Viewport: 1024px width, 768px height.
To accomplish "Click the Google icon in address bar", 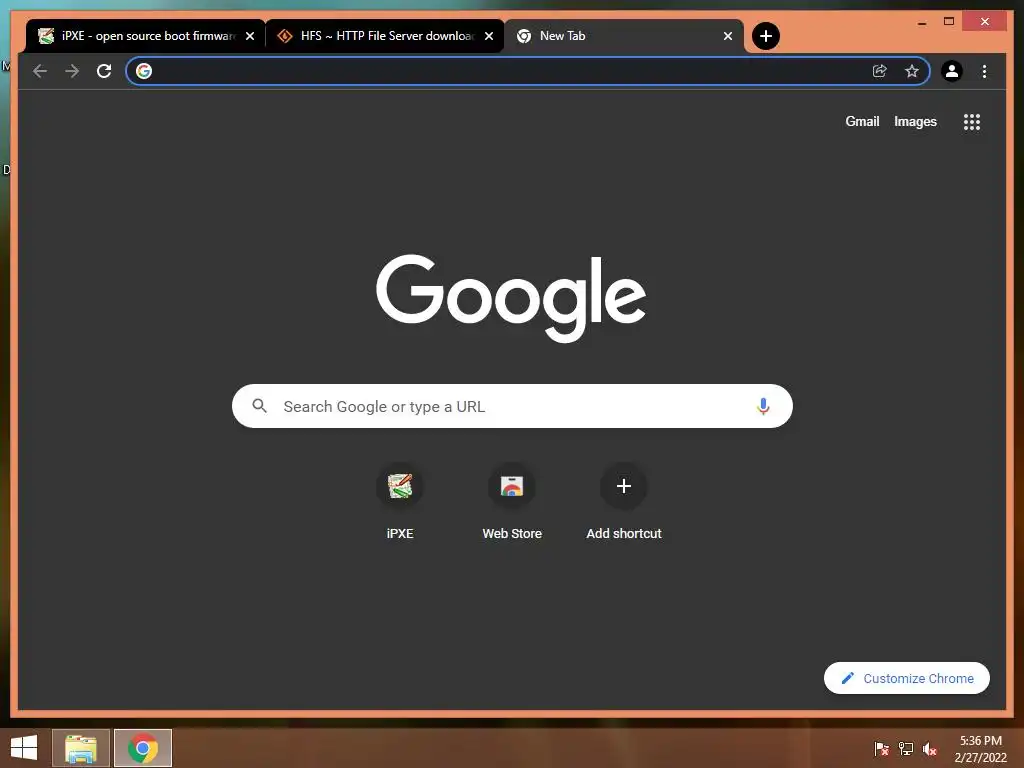I will 144,71.
